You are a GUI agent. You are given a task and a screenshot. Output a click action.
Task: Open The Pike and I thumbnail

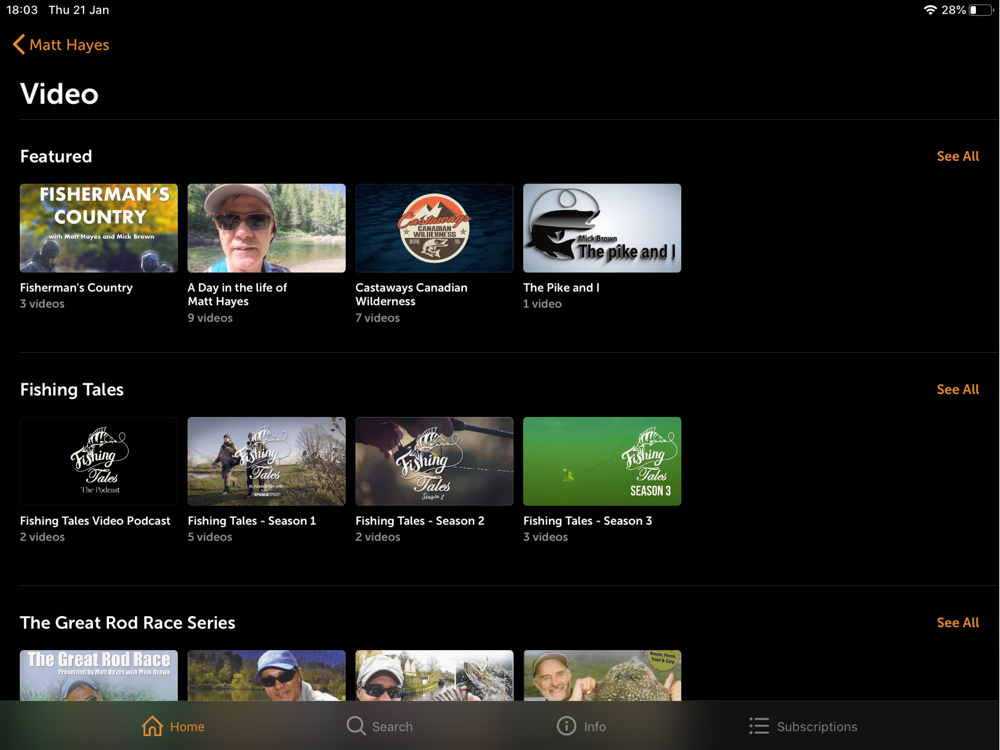tap(602, 228)
